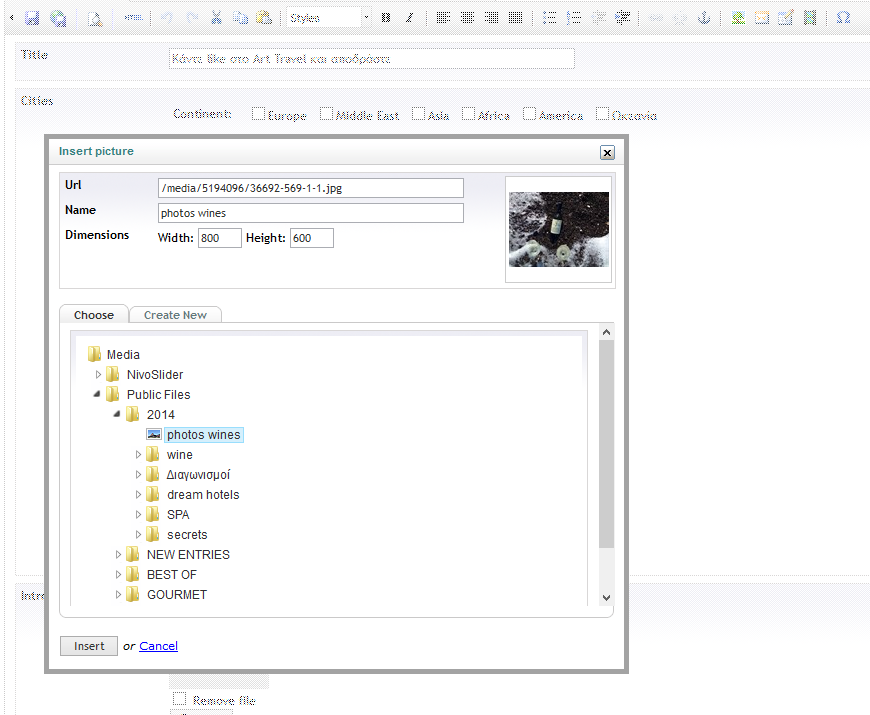Align text center
Screen dimensions: 870x715
pyautogui.click(x=467, y=18)
